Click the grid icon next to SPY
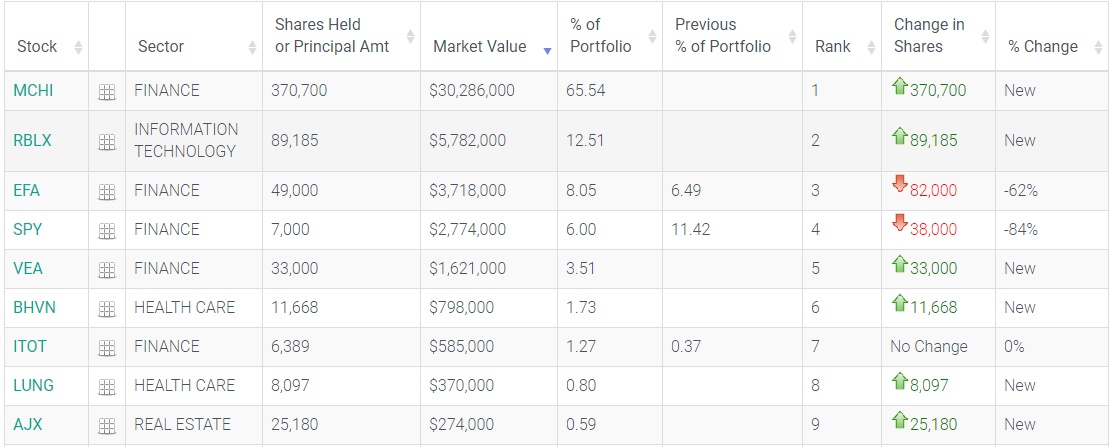 (107, 231)
